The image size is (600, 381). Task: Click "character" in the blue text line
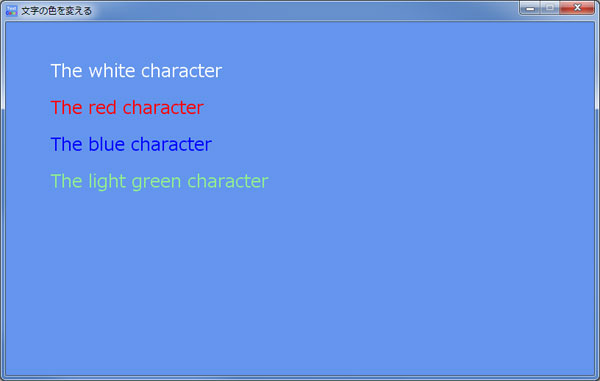(171, 144)
